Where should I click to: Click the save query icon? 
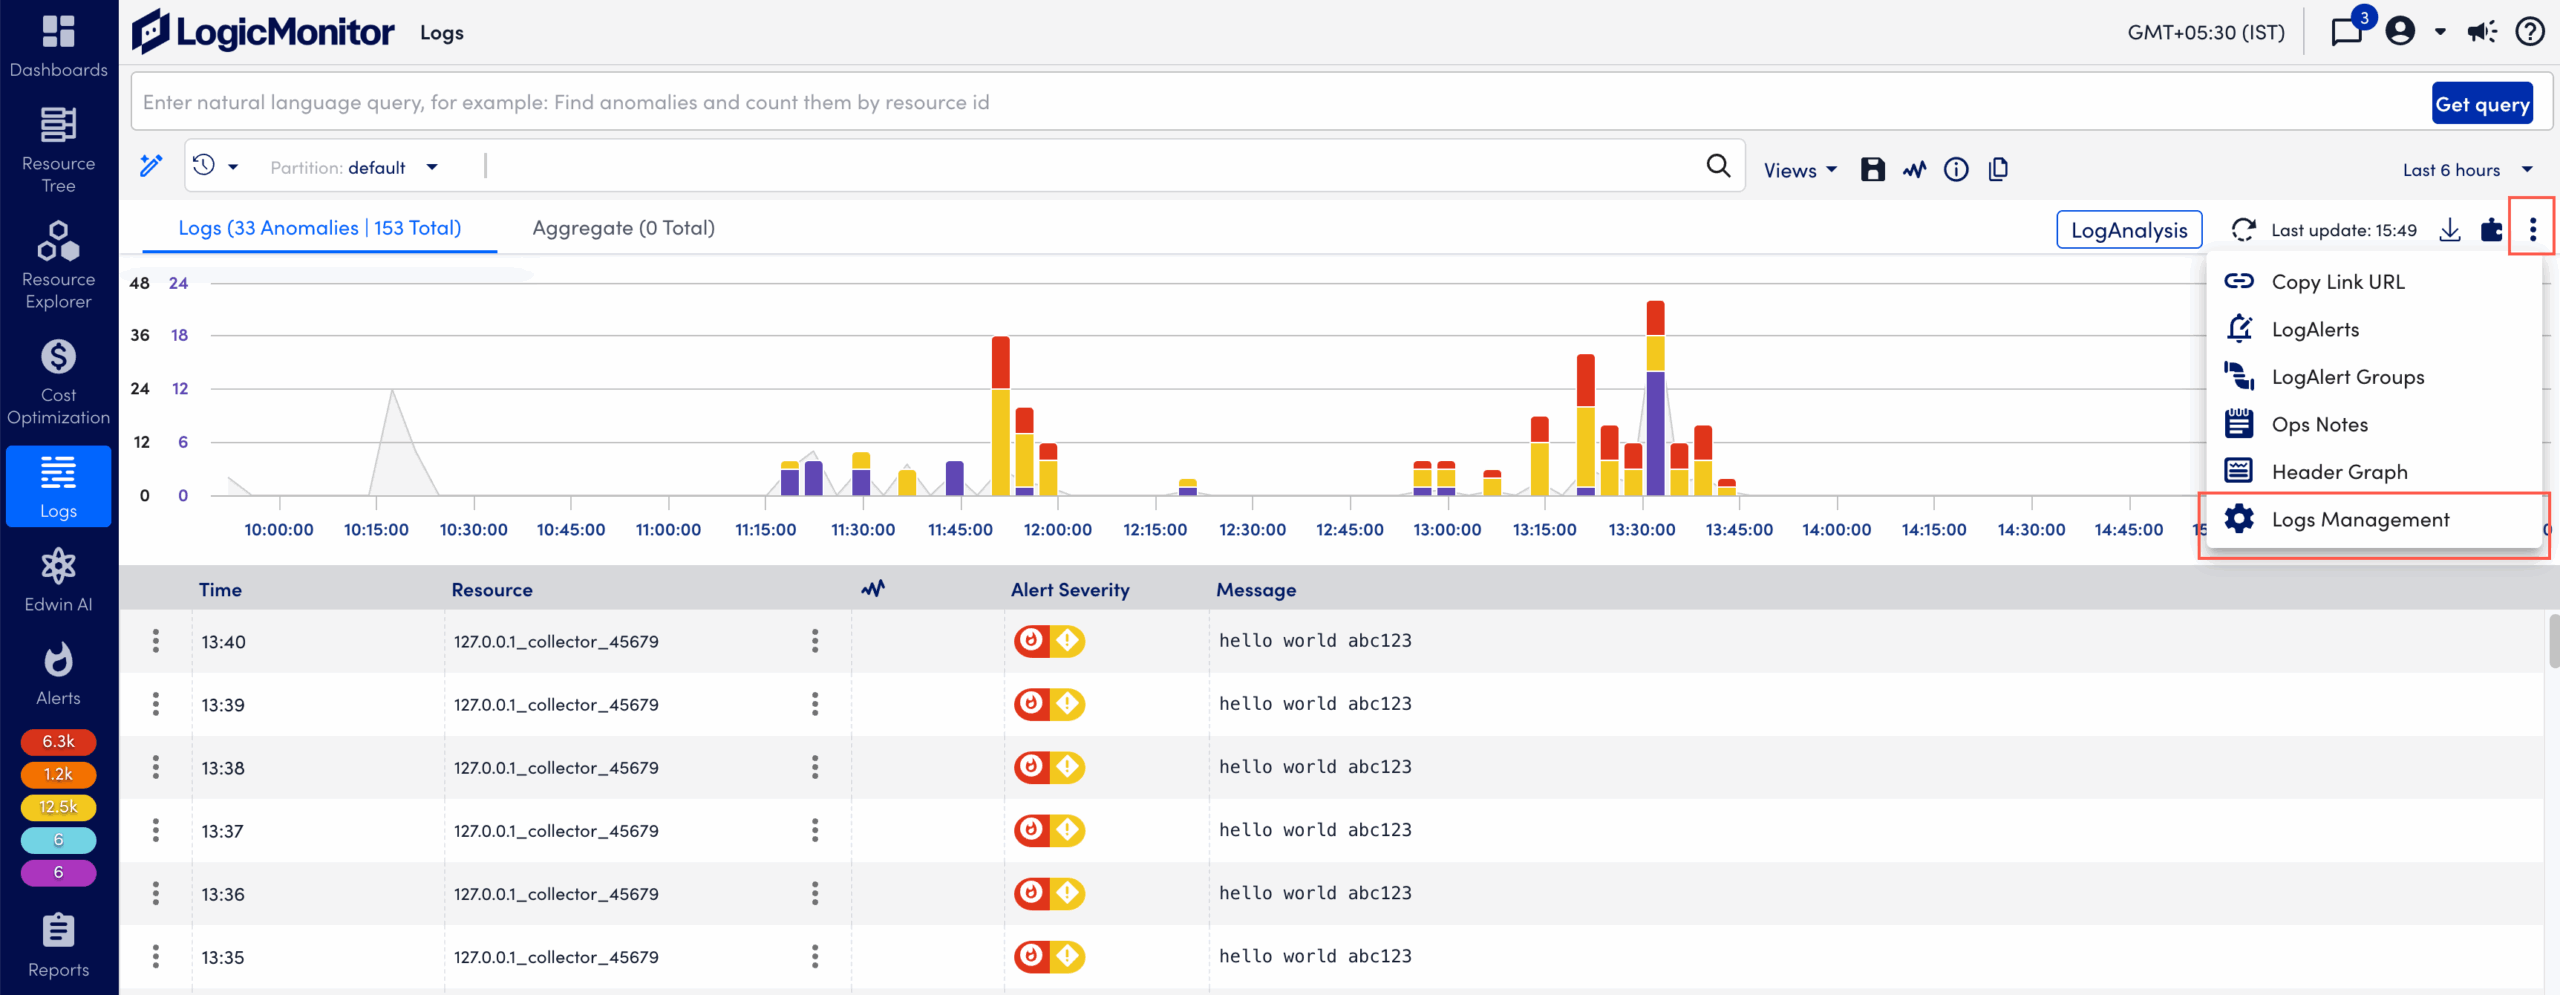(1872, 169)
